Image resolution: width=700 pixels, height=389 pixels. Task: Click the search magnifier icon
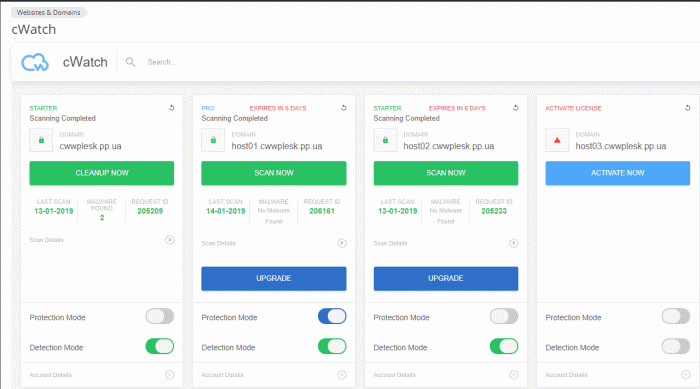[x=130, y=62]
